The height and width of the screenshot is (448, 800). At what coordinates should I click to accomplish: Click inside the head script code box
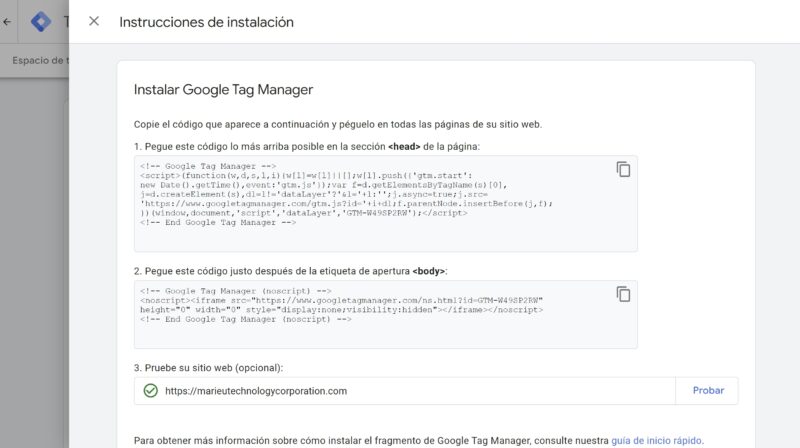tap(386, 204)
